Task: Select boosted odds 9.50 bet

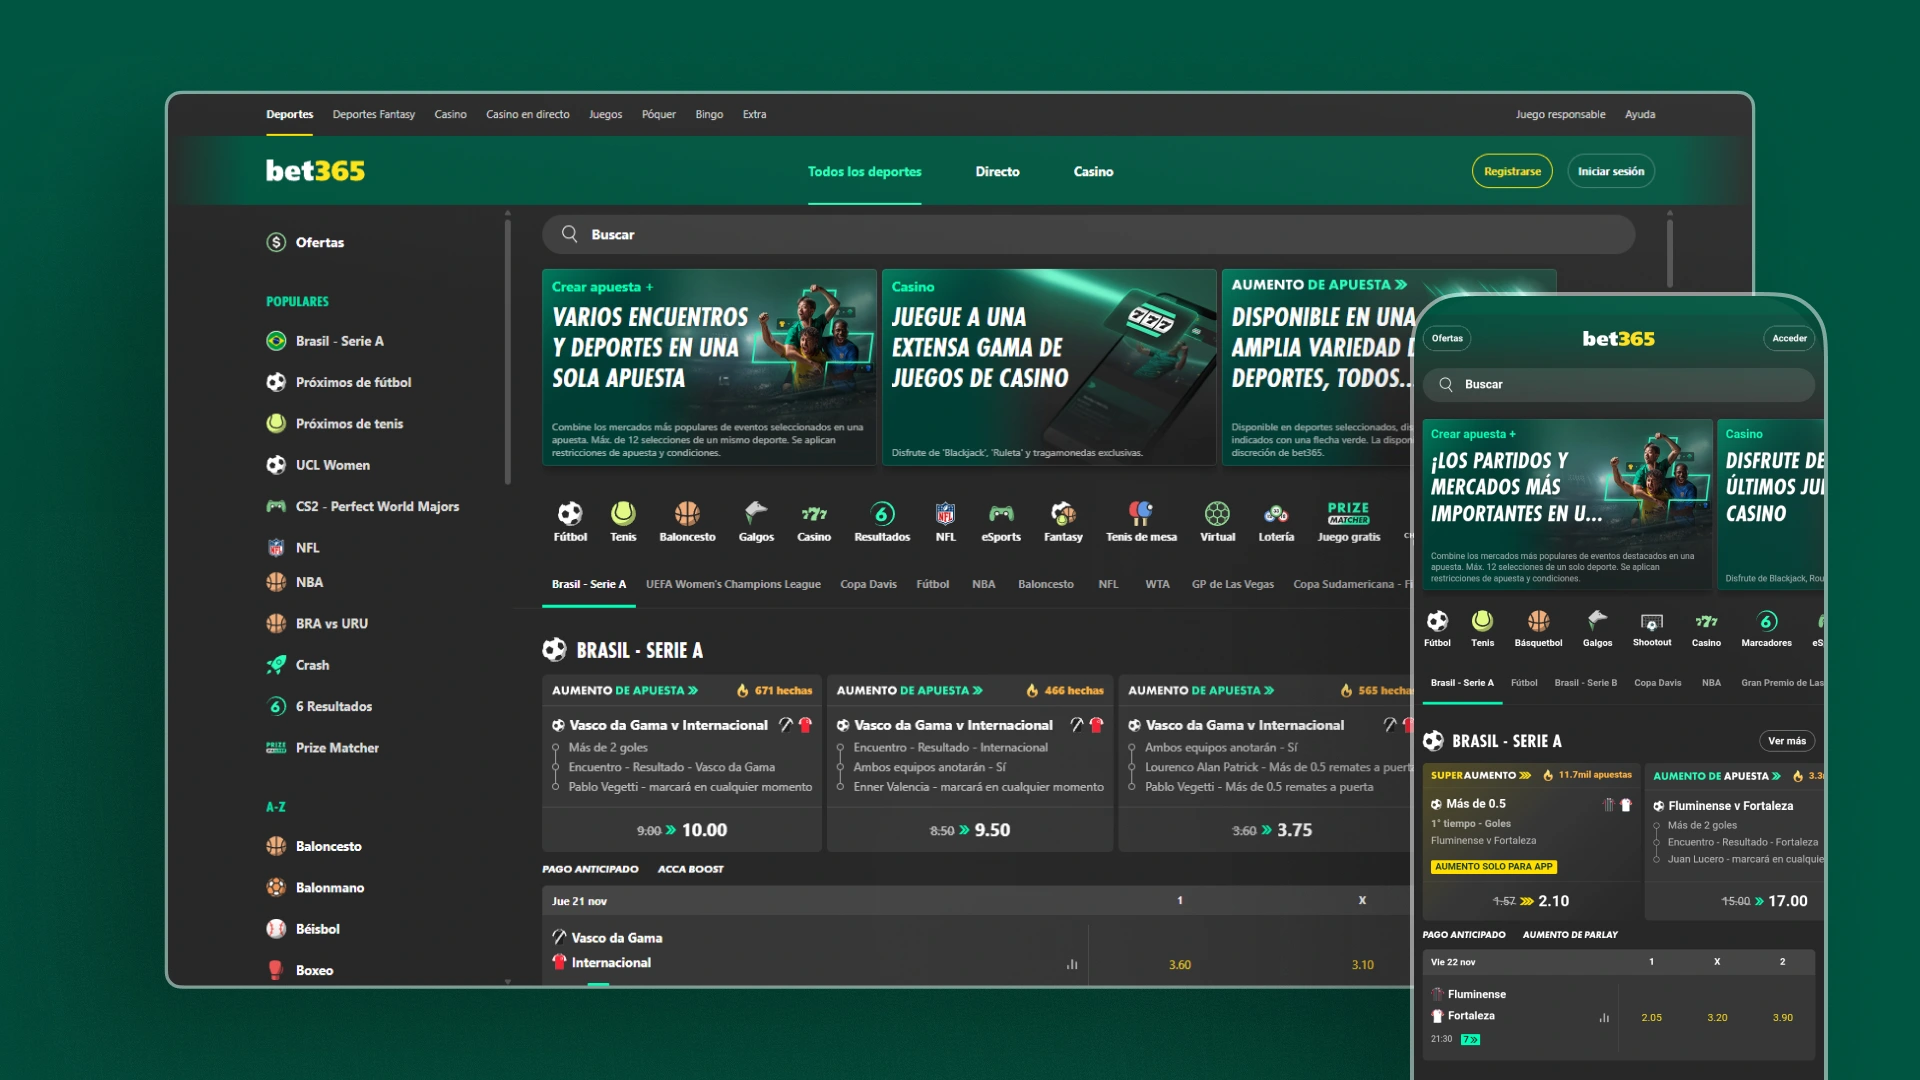Action: click(x=970, y=830)
